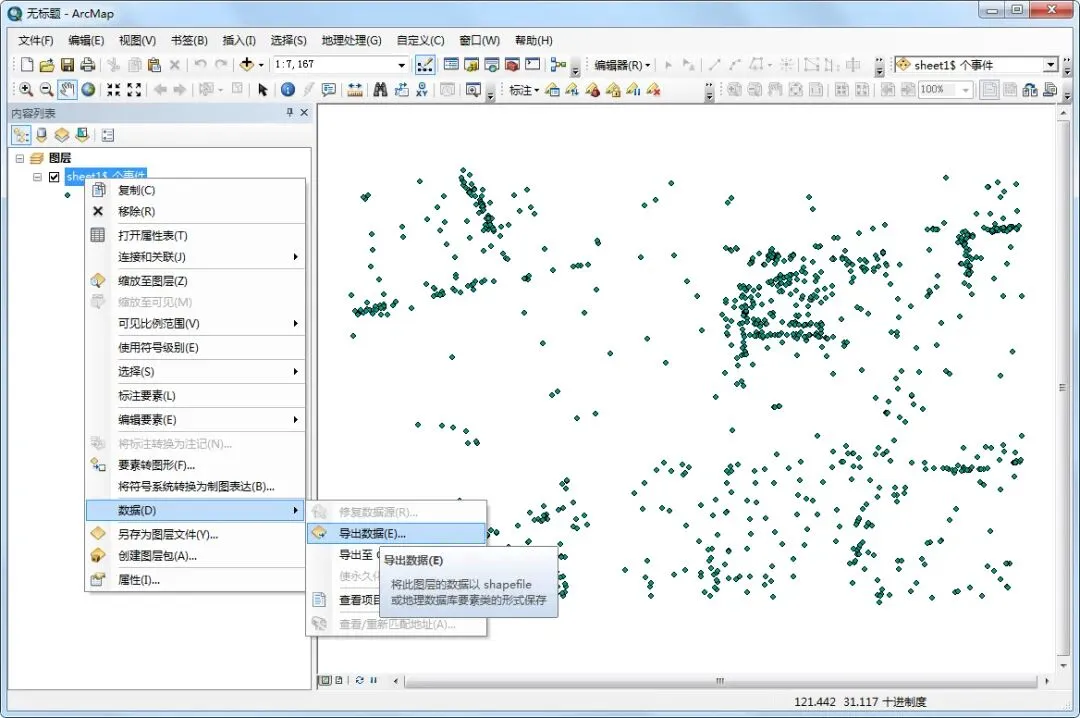Choose 移除(R) from context menu

(195, 212)
